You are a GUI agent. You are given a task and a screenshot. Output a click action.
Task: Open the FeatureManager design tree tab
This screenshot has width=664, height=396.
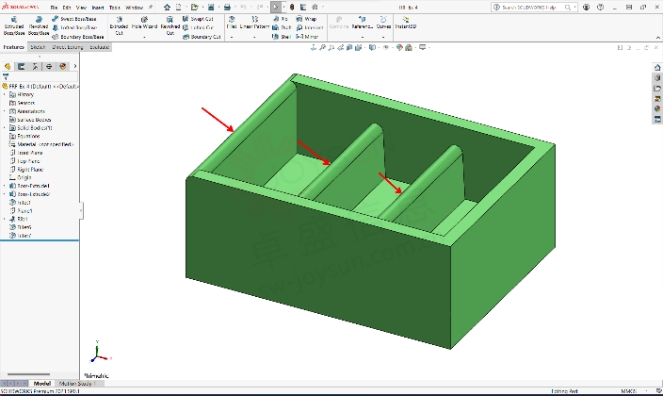[8, 66]
